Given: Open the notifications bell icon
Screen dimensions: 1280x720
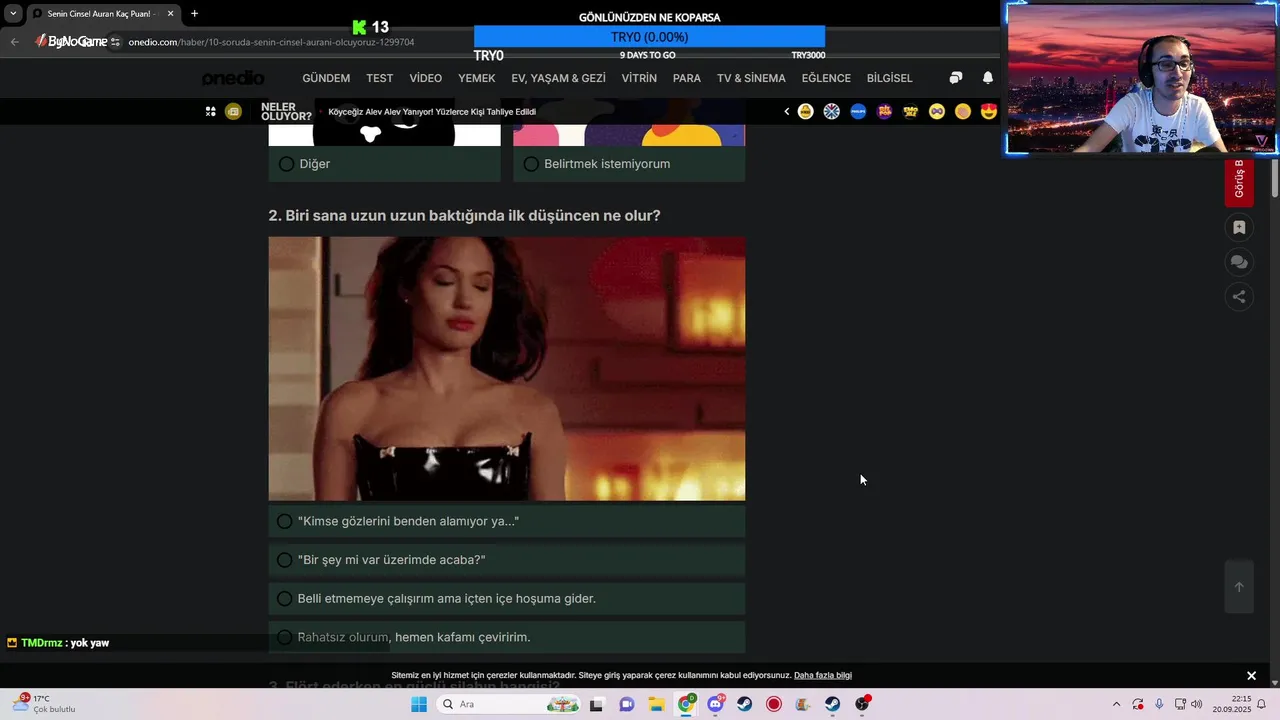Looking at the screenshot, I should point(988,78).
